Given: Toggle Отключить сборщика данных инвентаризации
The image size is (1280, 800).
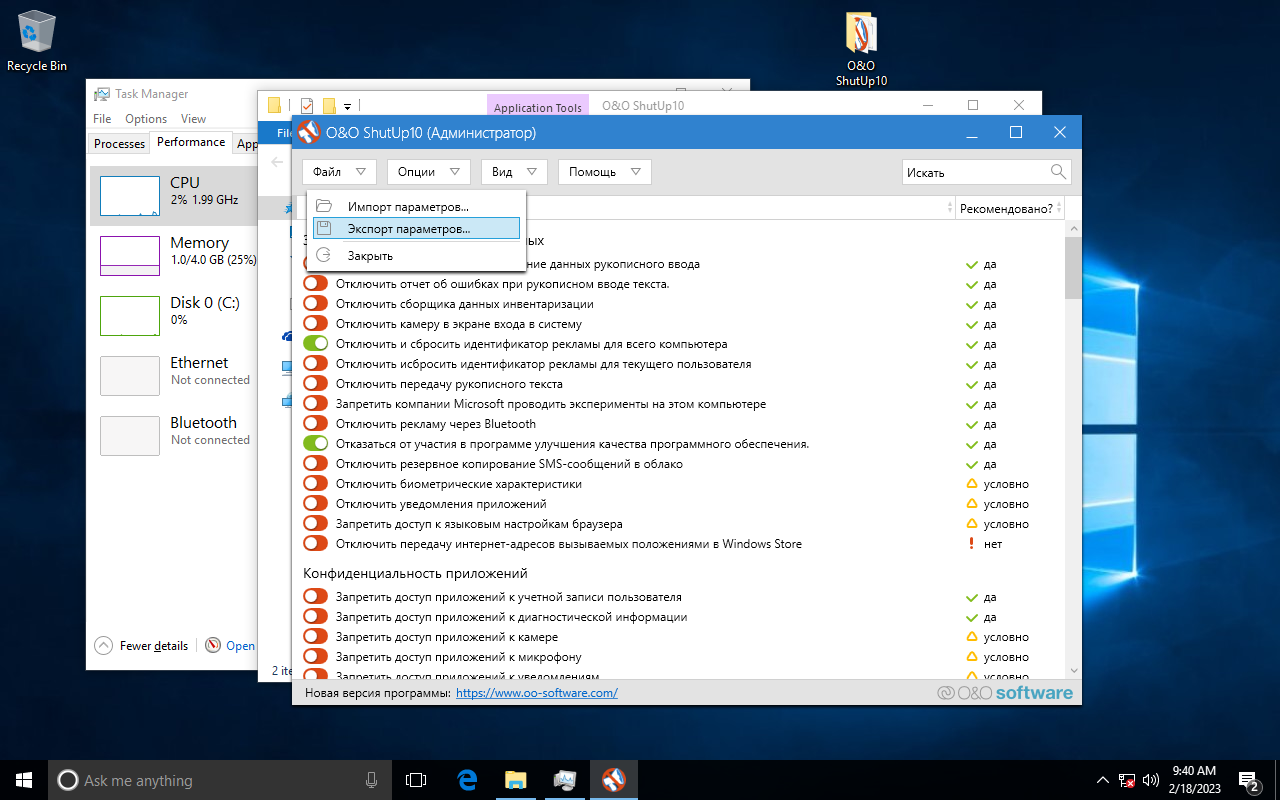Looking at the screenshot, I should click(315, 304).
